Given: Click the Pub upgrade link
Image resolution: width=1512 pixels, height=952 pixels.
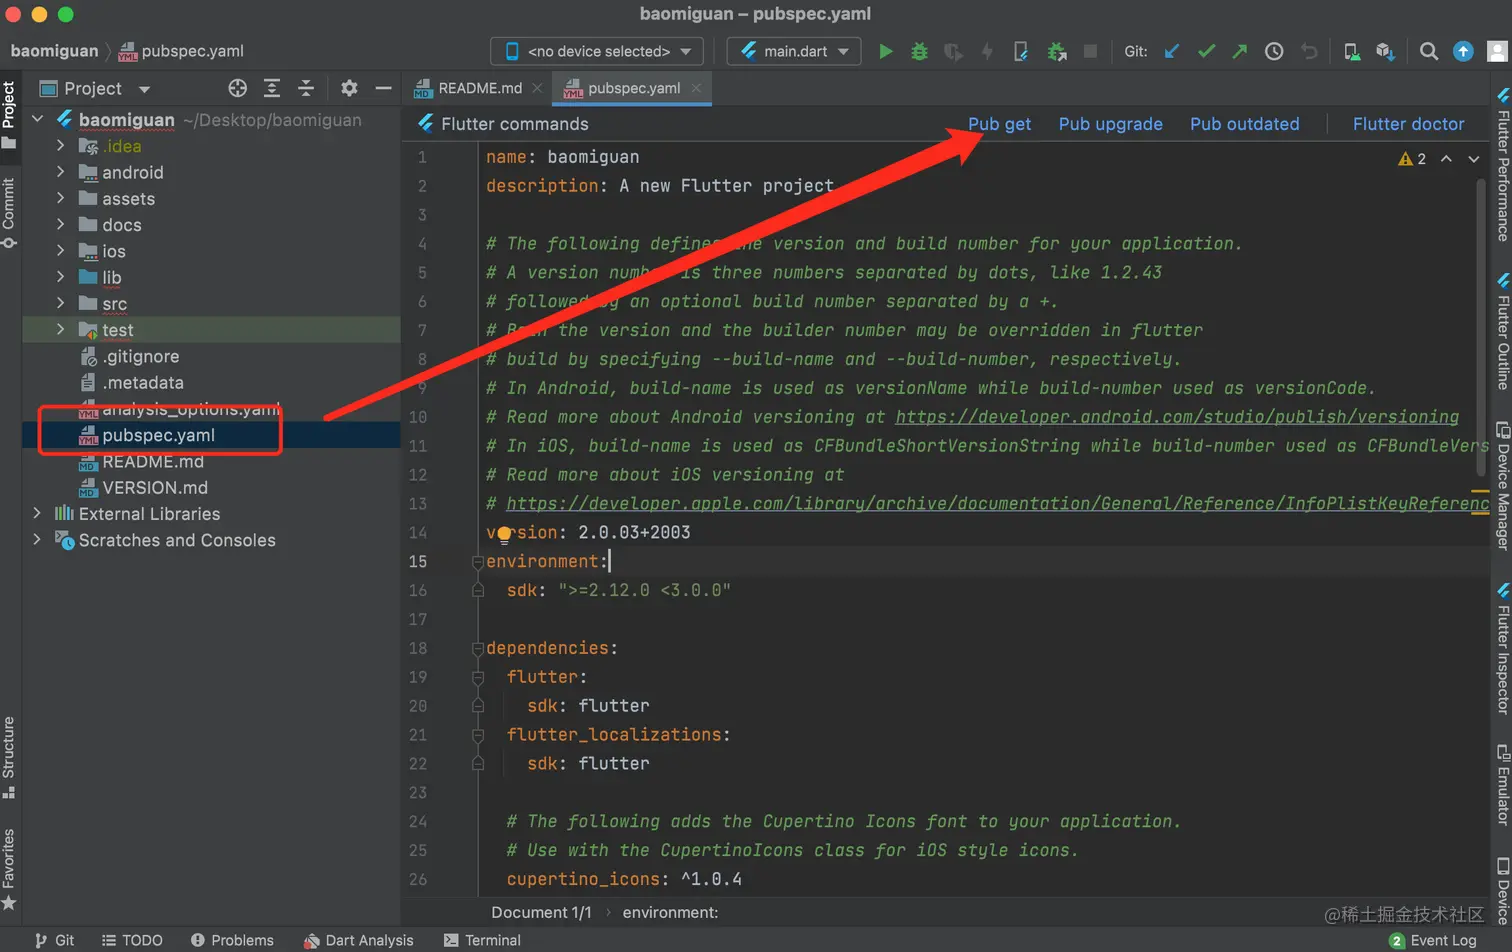Looking at the screenshot, I should (x=1110, y=124).
